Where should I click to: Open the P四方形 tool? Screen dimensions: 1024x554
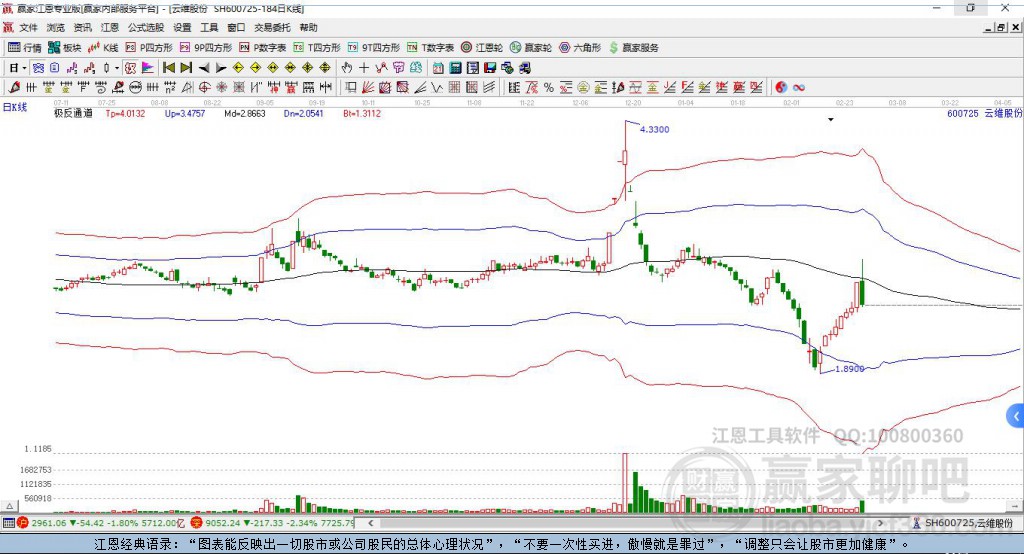point(149,48)
